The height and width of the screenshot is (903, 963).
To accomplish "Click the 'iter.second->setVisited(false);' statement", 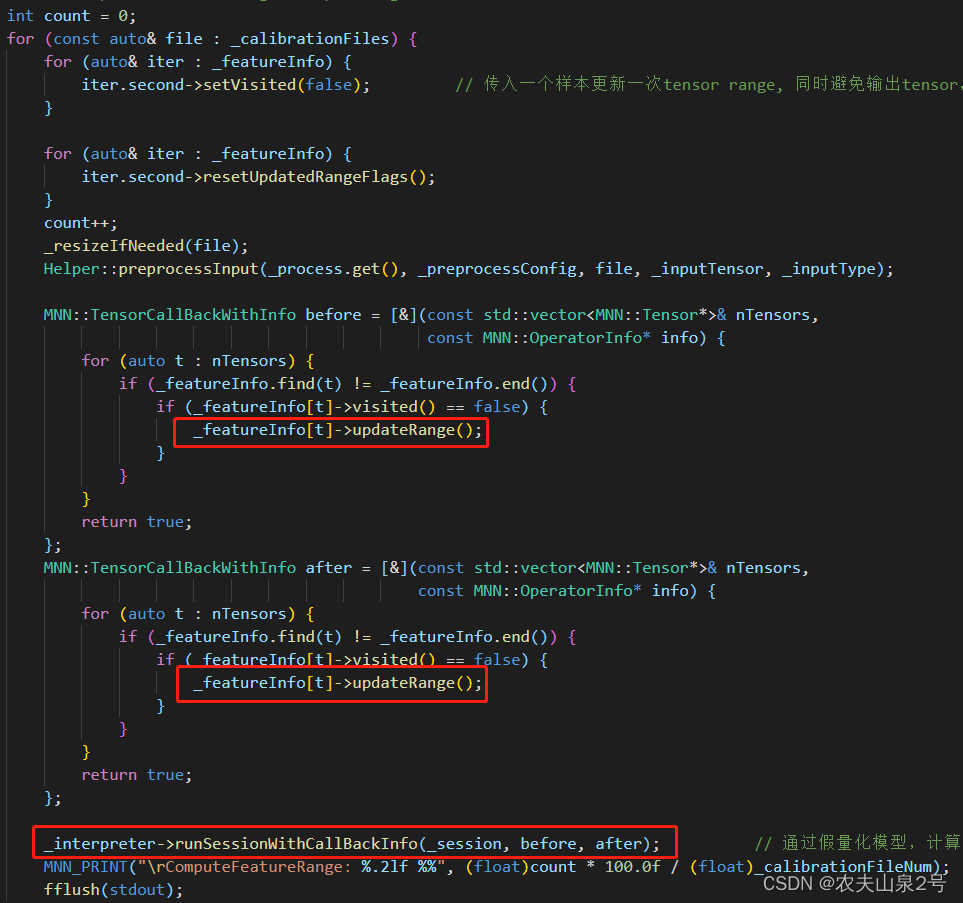I will pyautogui.click(x=226, y=85).
